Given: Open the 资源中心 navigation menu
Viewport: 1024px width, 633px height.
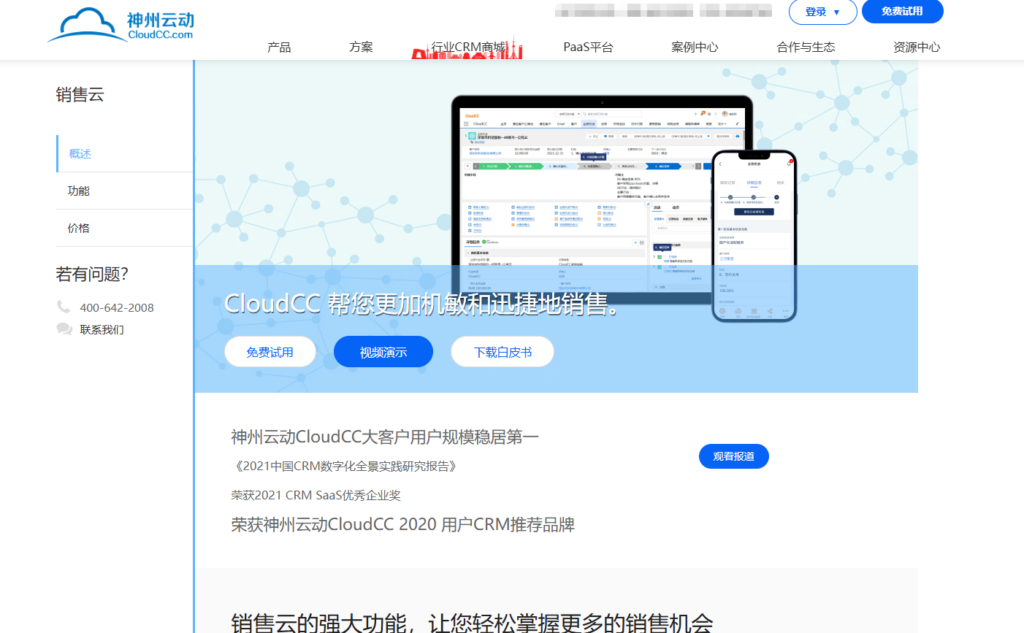Looking at the screenshot, I should (916, 47).
